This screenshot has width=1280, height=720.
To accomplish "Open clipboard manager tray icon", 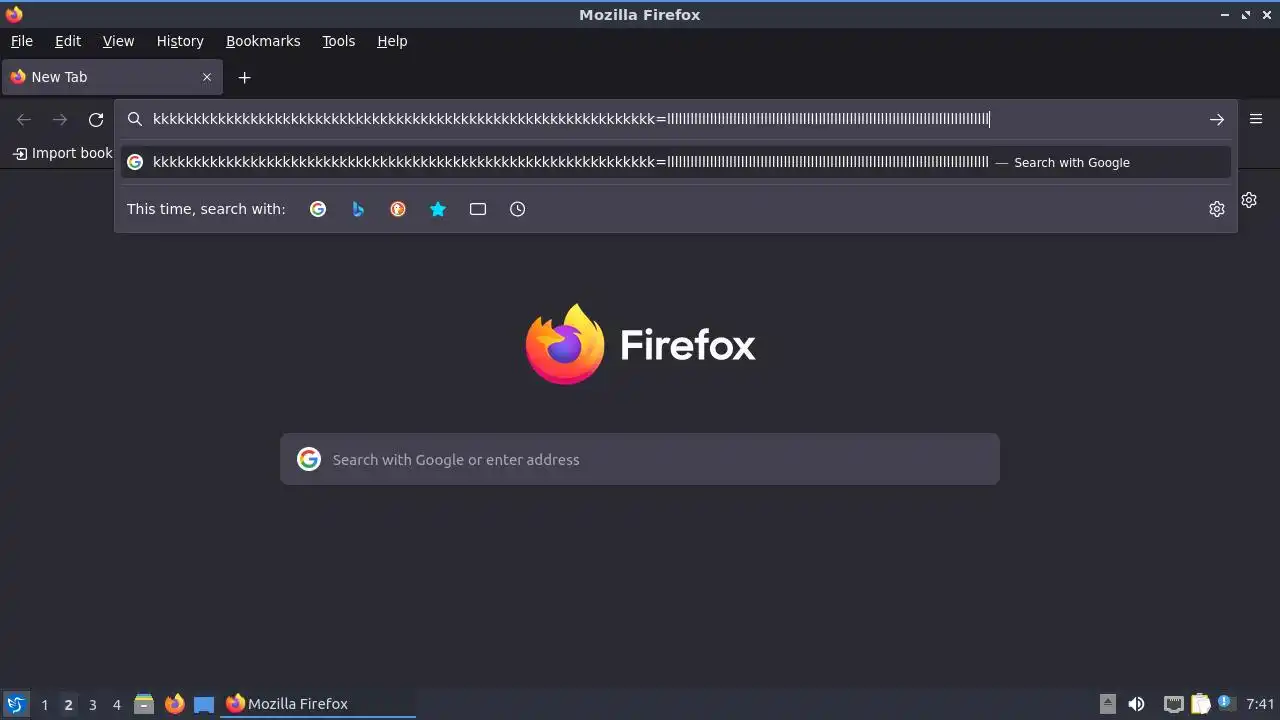I will [1200, 704].
